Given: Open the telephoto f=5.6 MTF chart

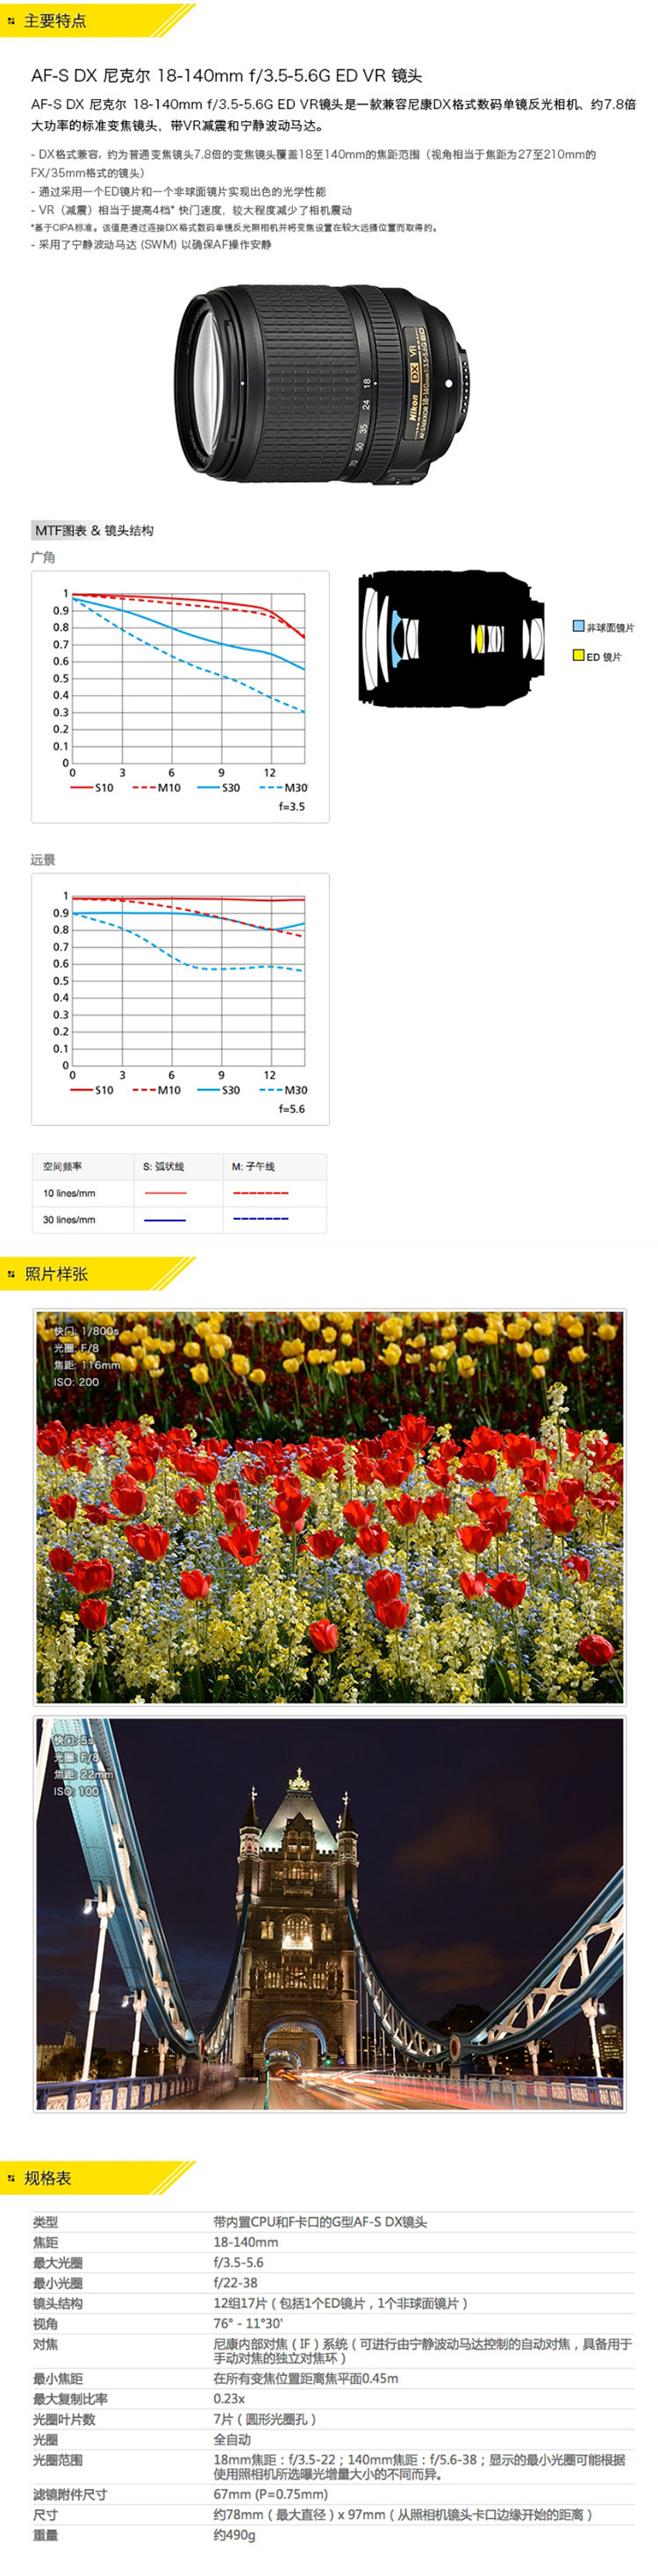Looking at the screenshot, I should (180, 999).
